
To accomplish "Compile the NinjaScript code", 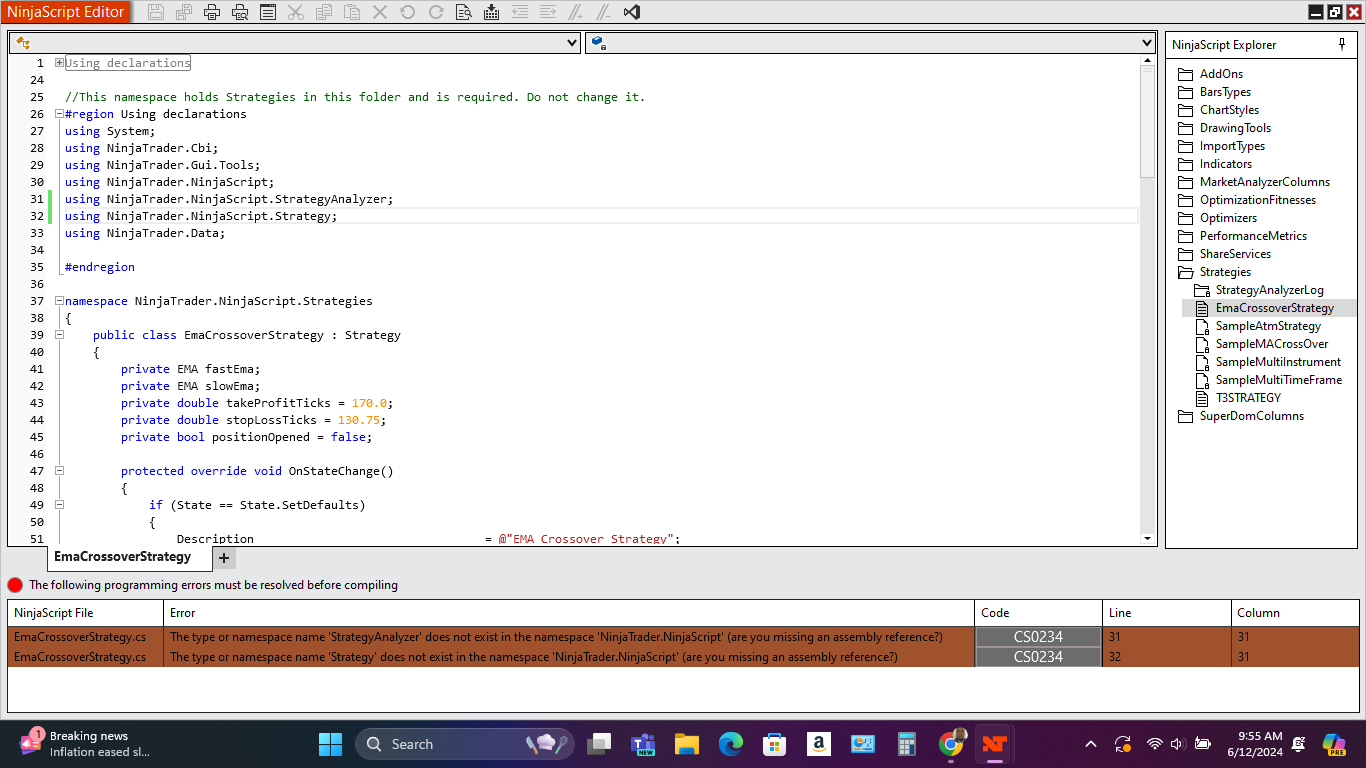I will coord(492,12).
